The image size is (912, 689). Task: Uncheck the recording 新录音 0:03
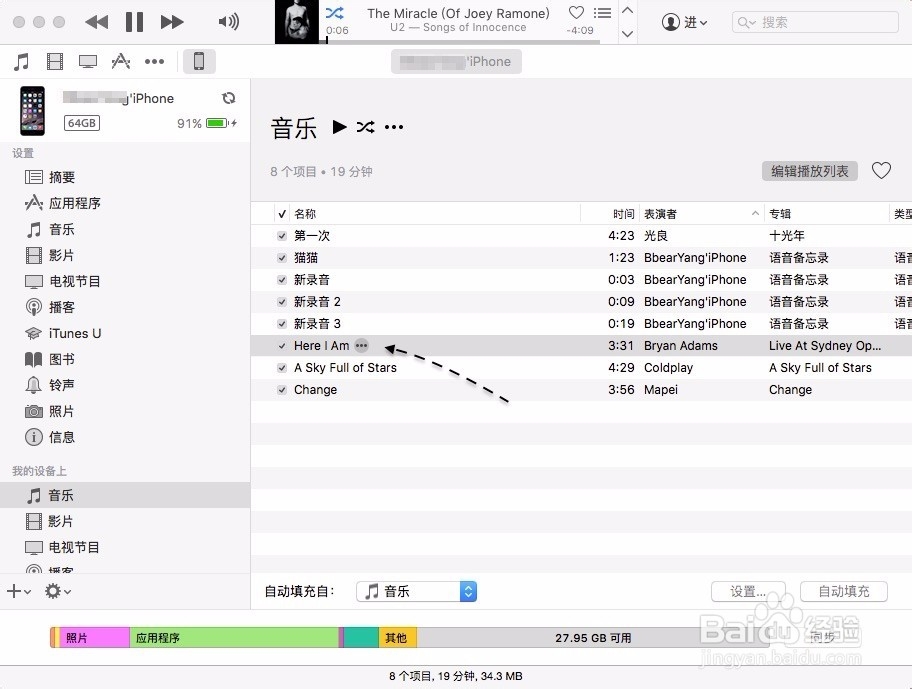coord(282,280)
